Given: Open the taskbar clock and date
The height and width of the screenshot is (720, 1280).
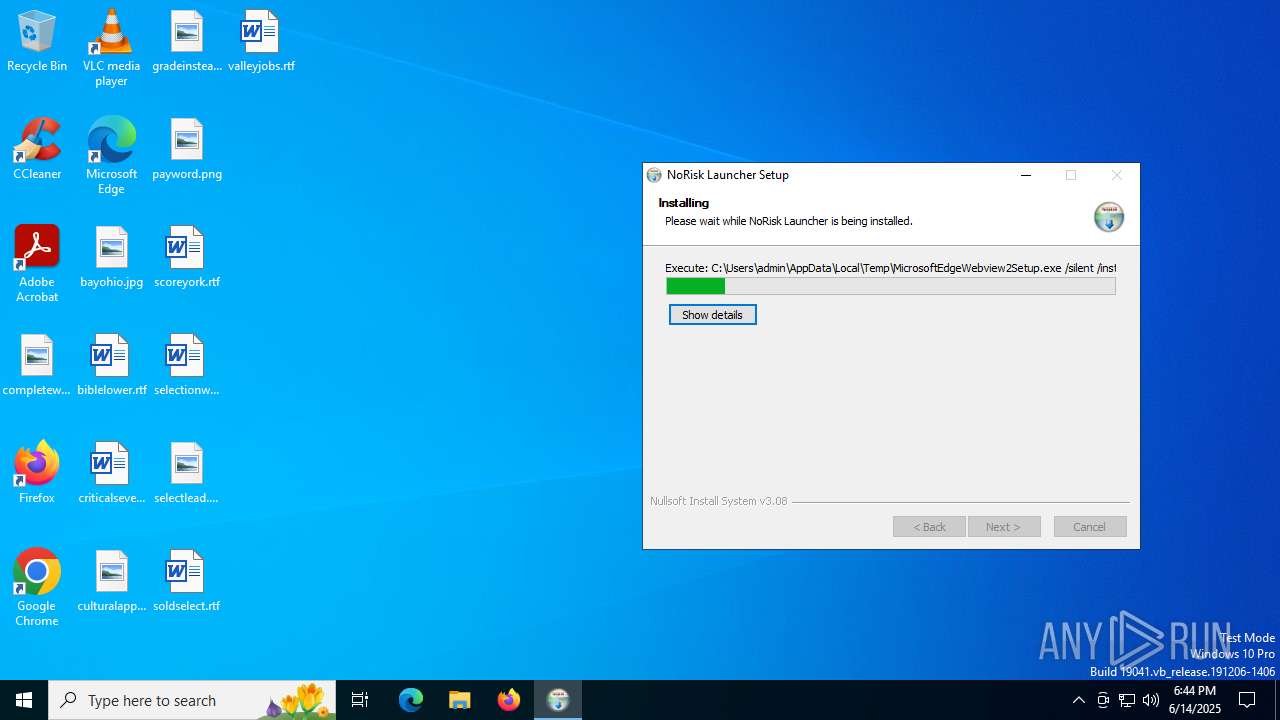Looking at the screenshot, I should tap(1195, 700).
